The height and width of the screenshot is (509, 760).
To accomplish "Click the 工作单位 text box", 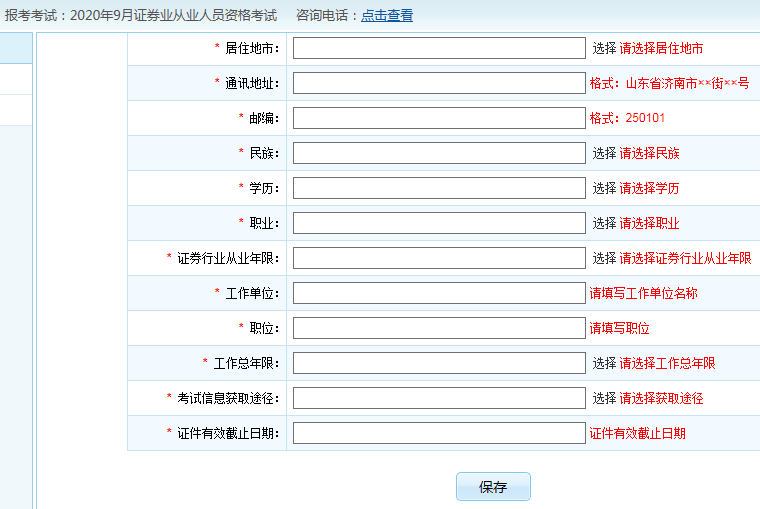I will [439, 293].
